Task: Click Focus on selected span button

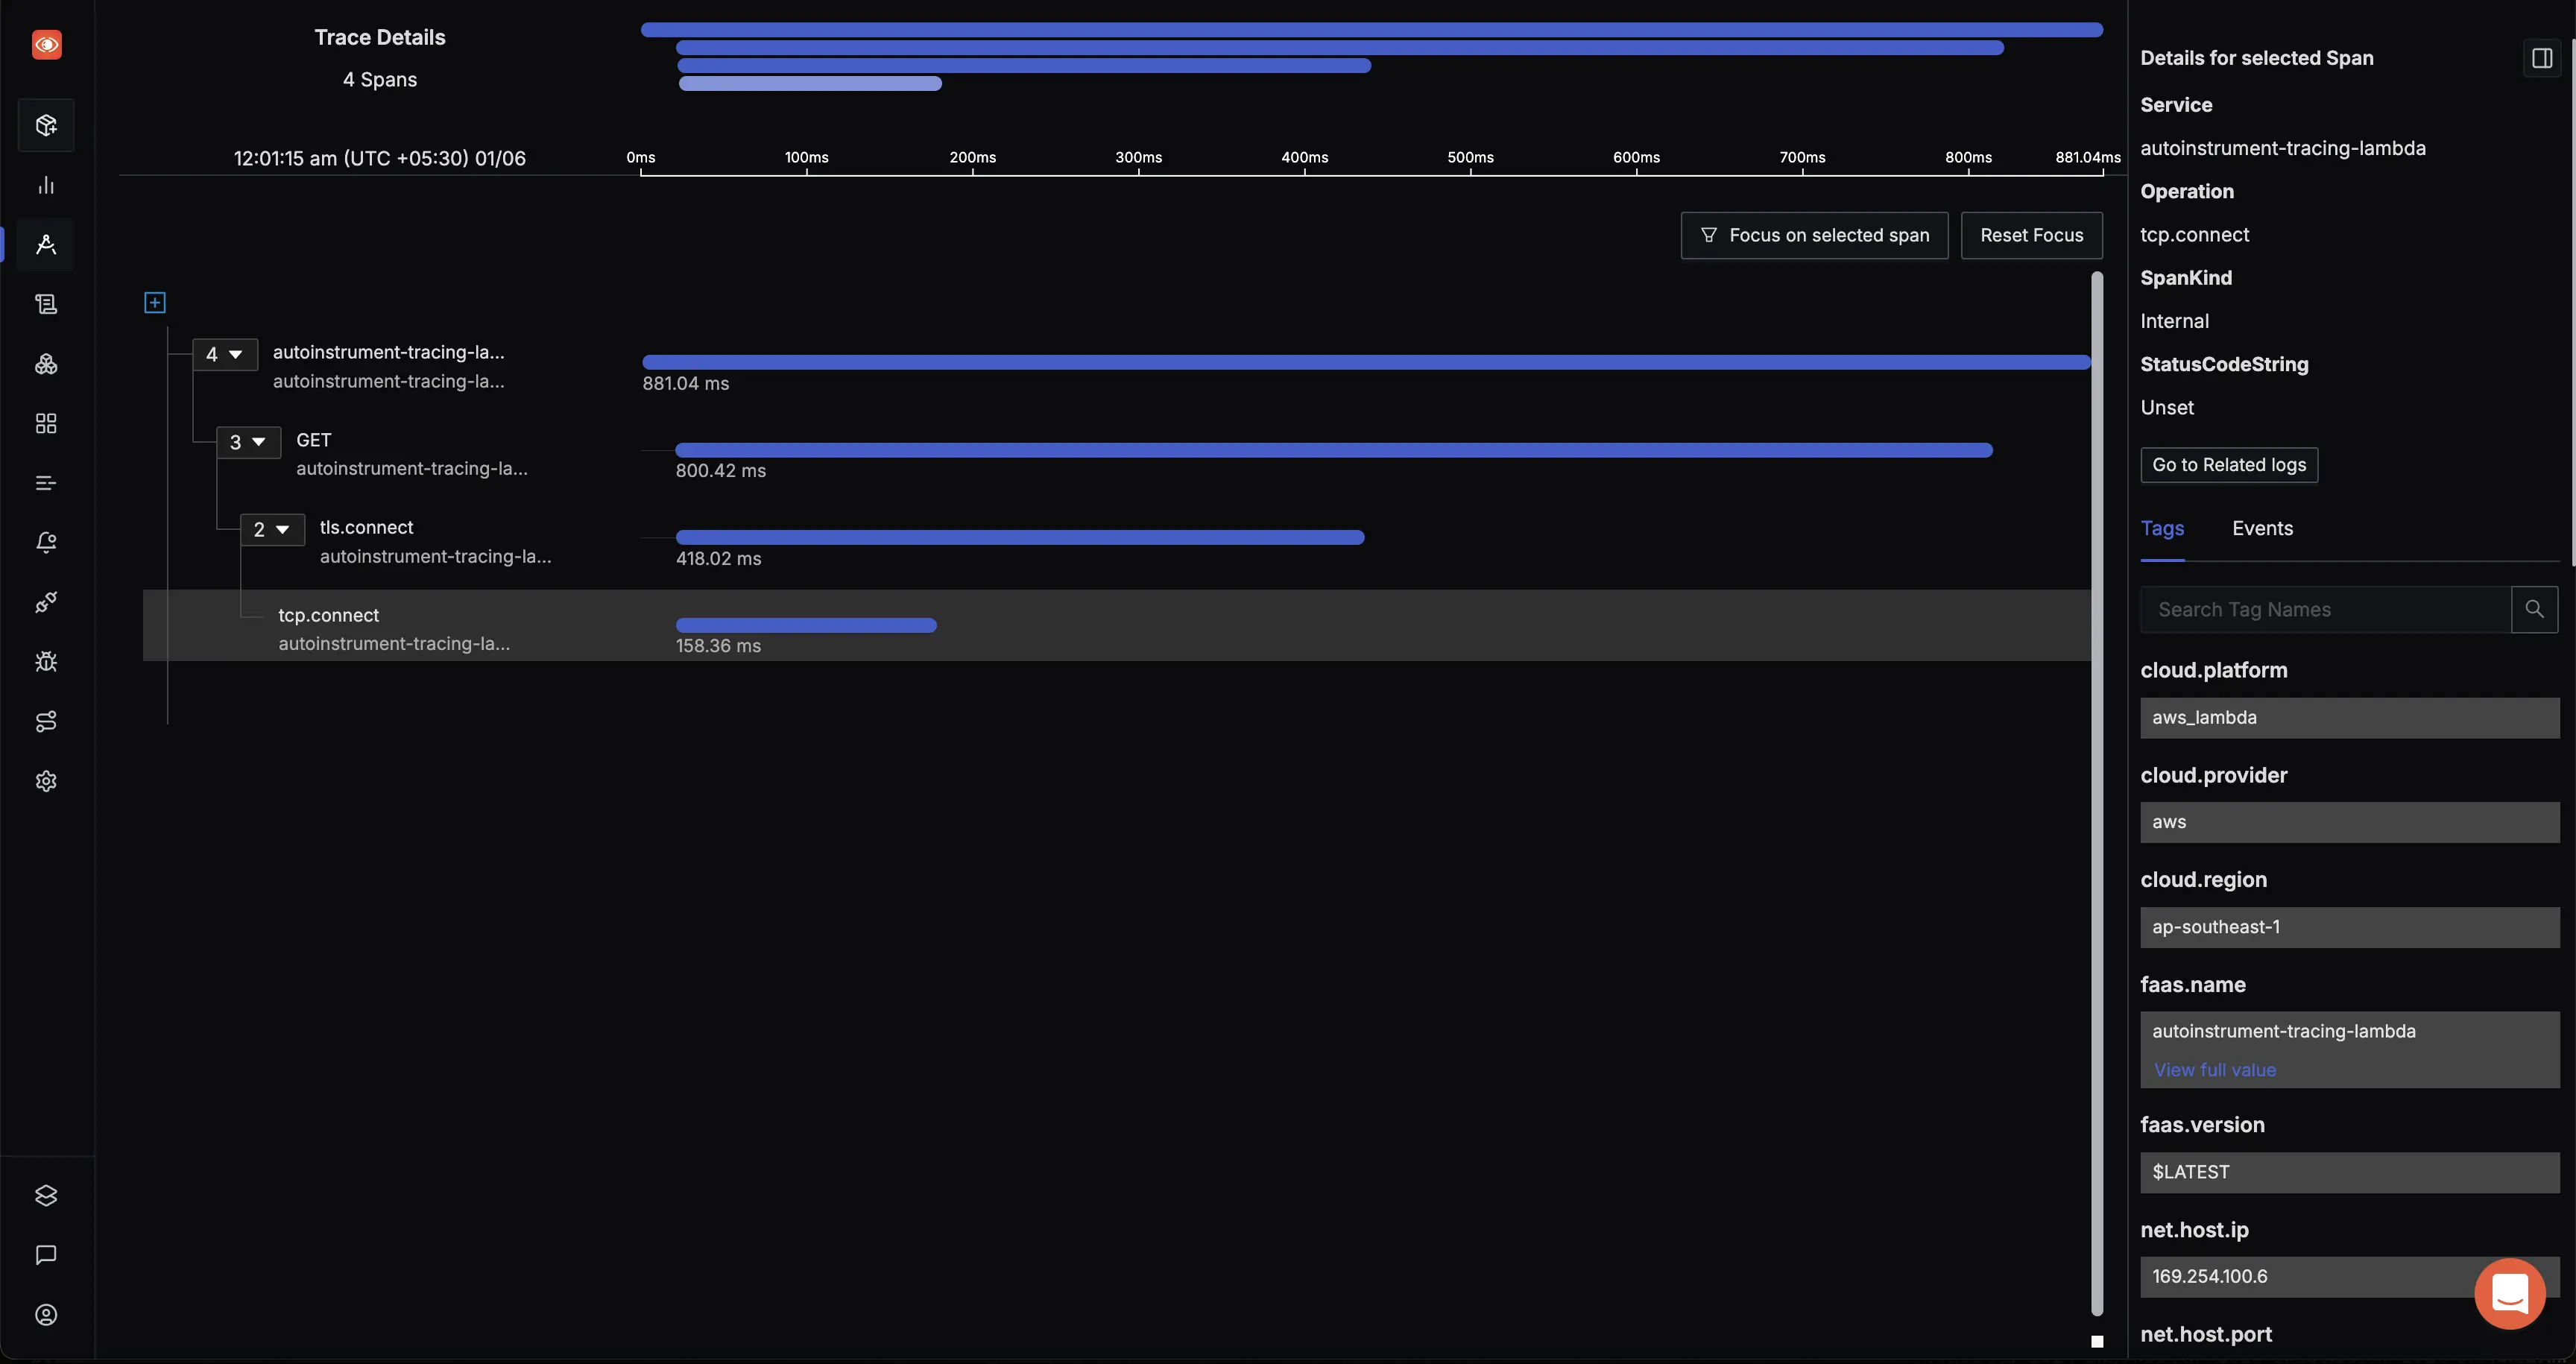Action: [1814, 235]
